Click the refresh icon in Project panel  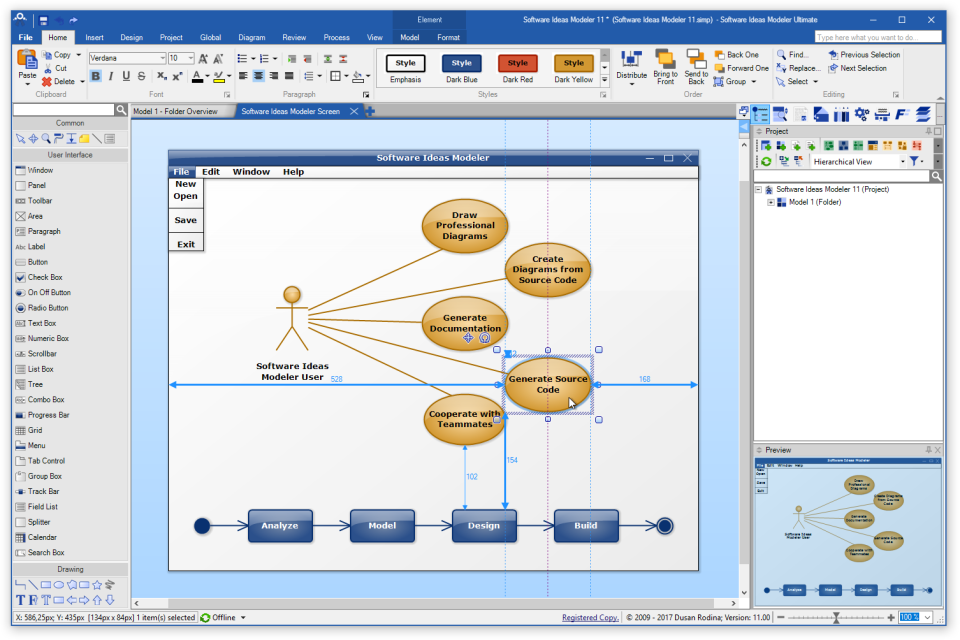click(766, 161)
